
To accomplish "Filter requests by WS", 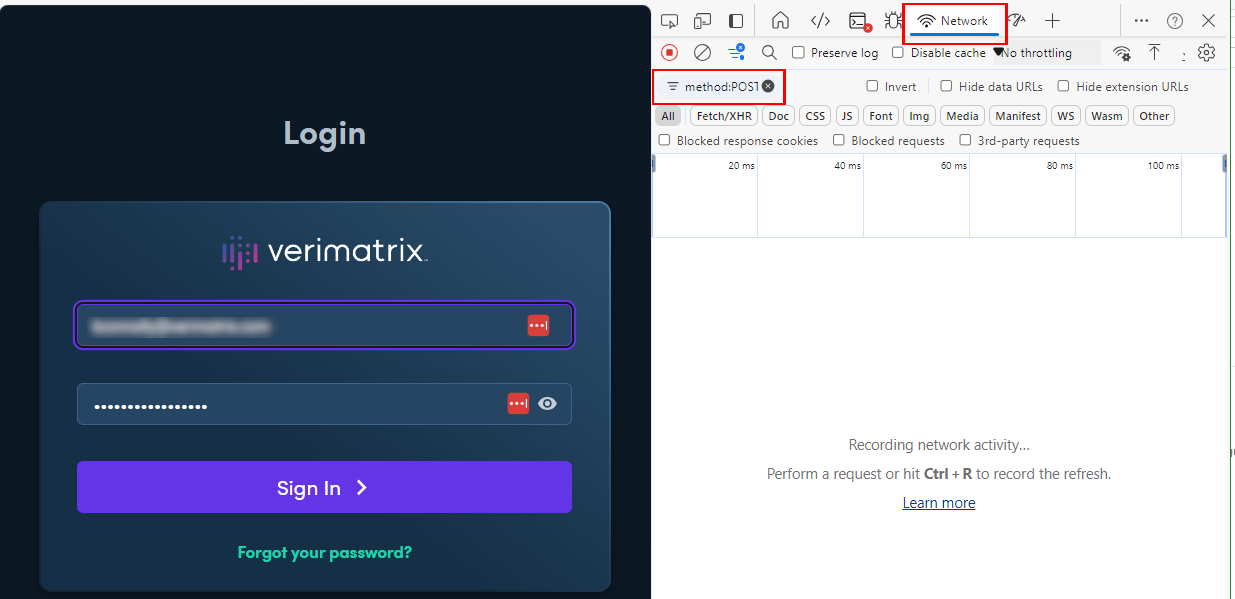I will (1066, 116).
